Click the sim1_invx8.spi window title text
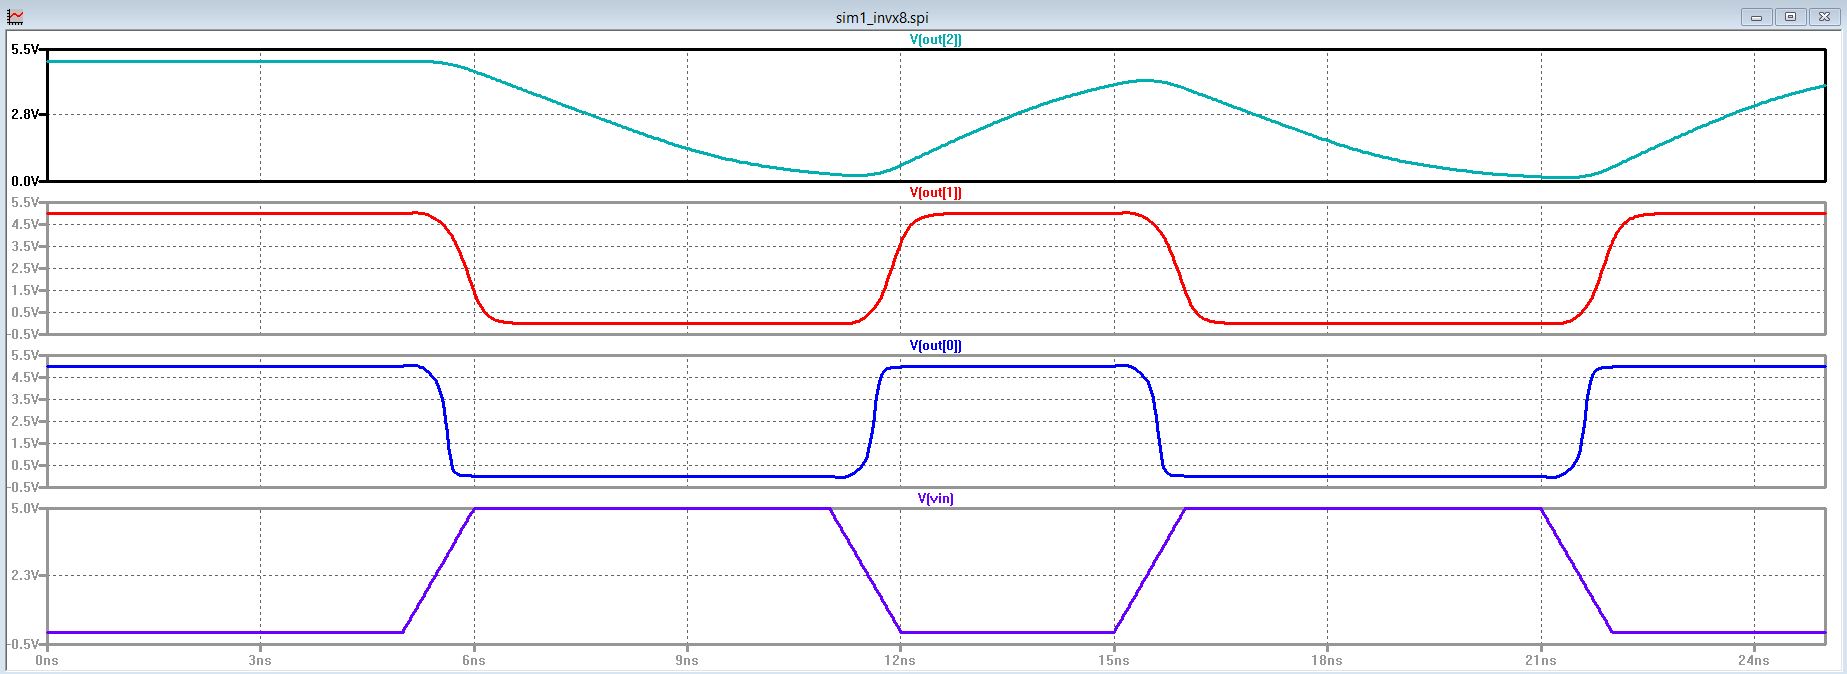Screen dimensions: 1847x674 click(881, 18)
